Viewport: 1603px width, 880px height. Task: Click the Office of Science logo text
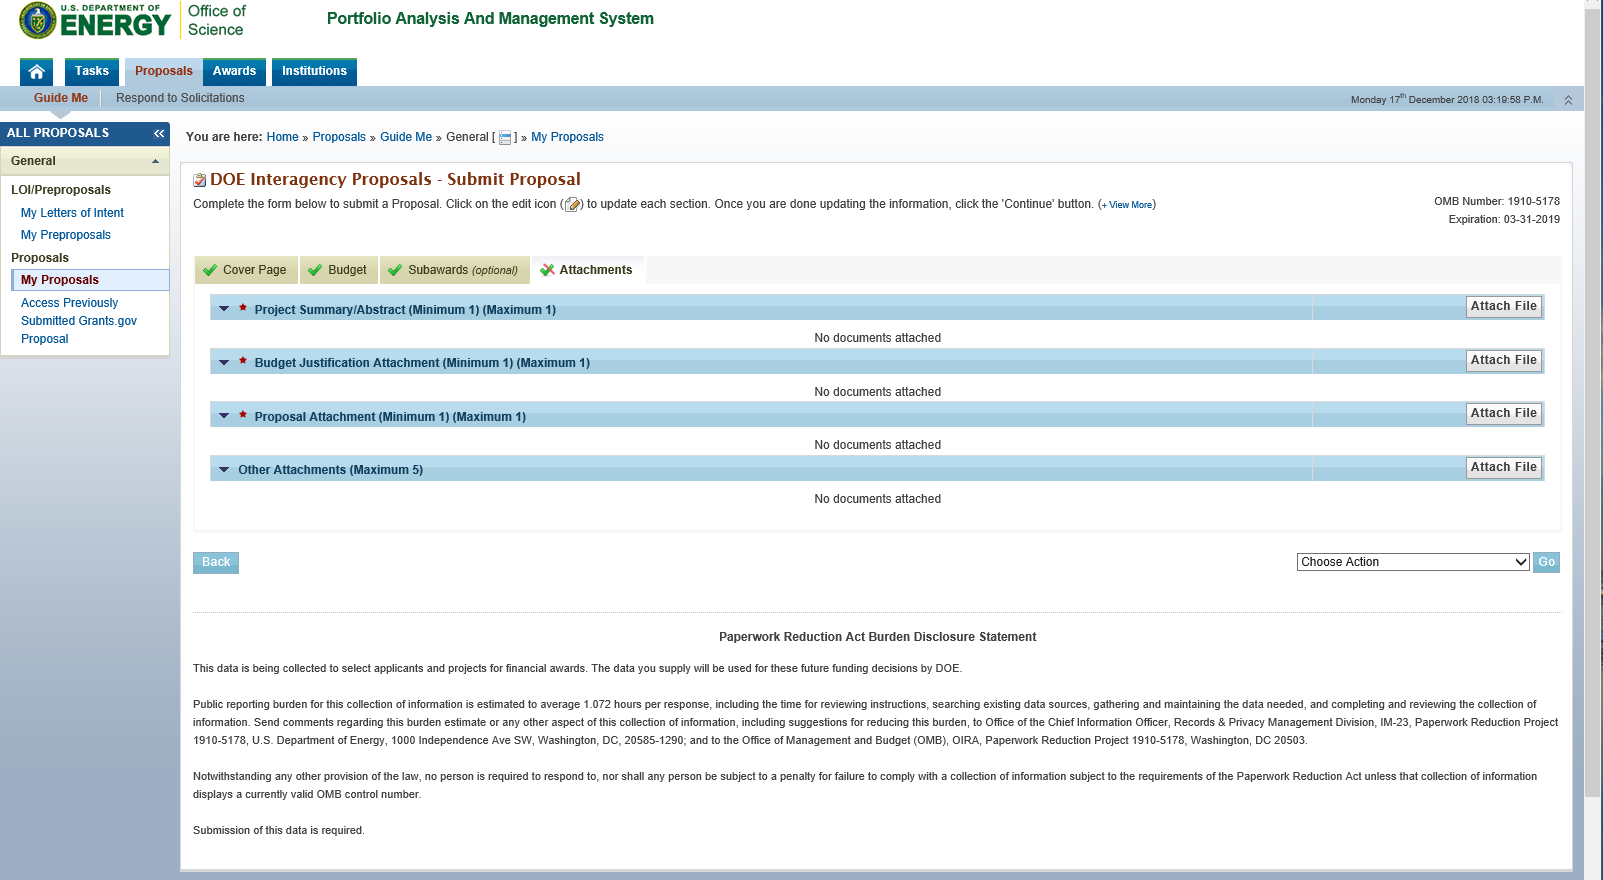tap(216, 20)
